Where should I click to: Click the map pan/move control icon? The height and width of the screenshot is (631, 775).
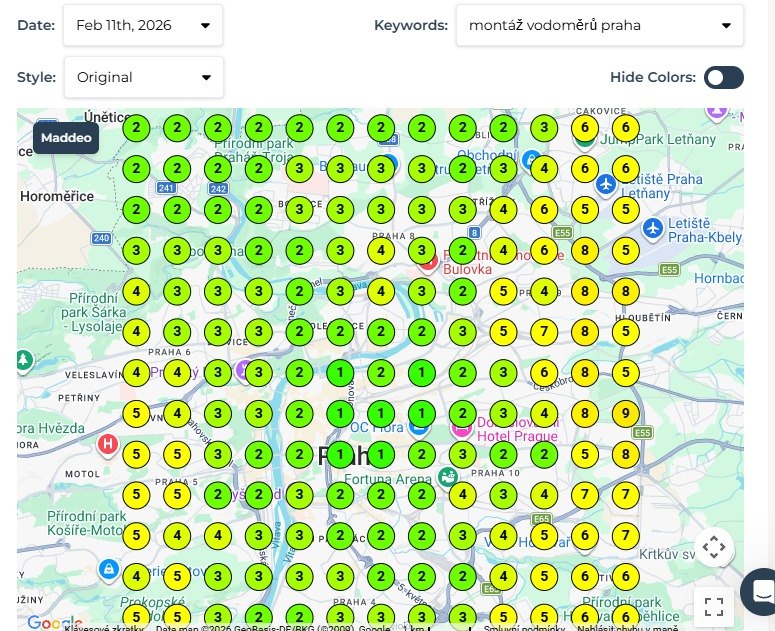coord(714,547)
